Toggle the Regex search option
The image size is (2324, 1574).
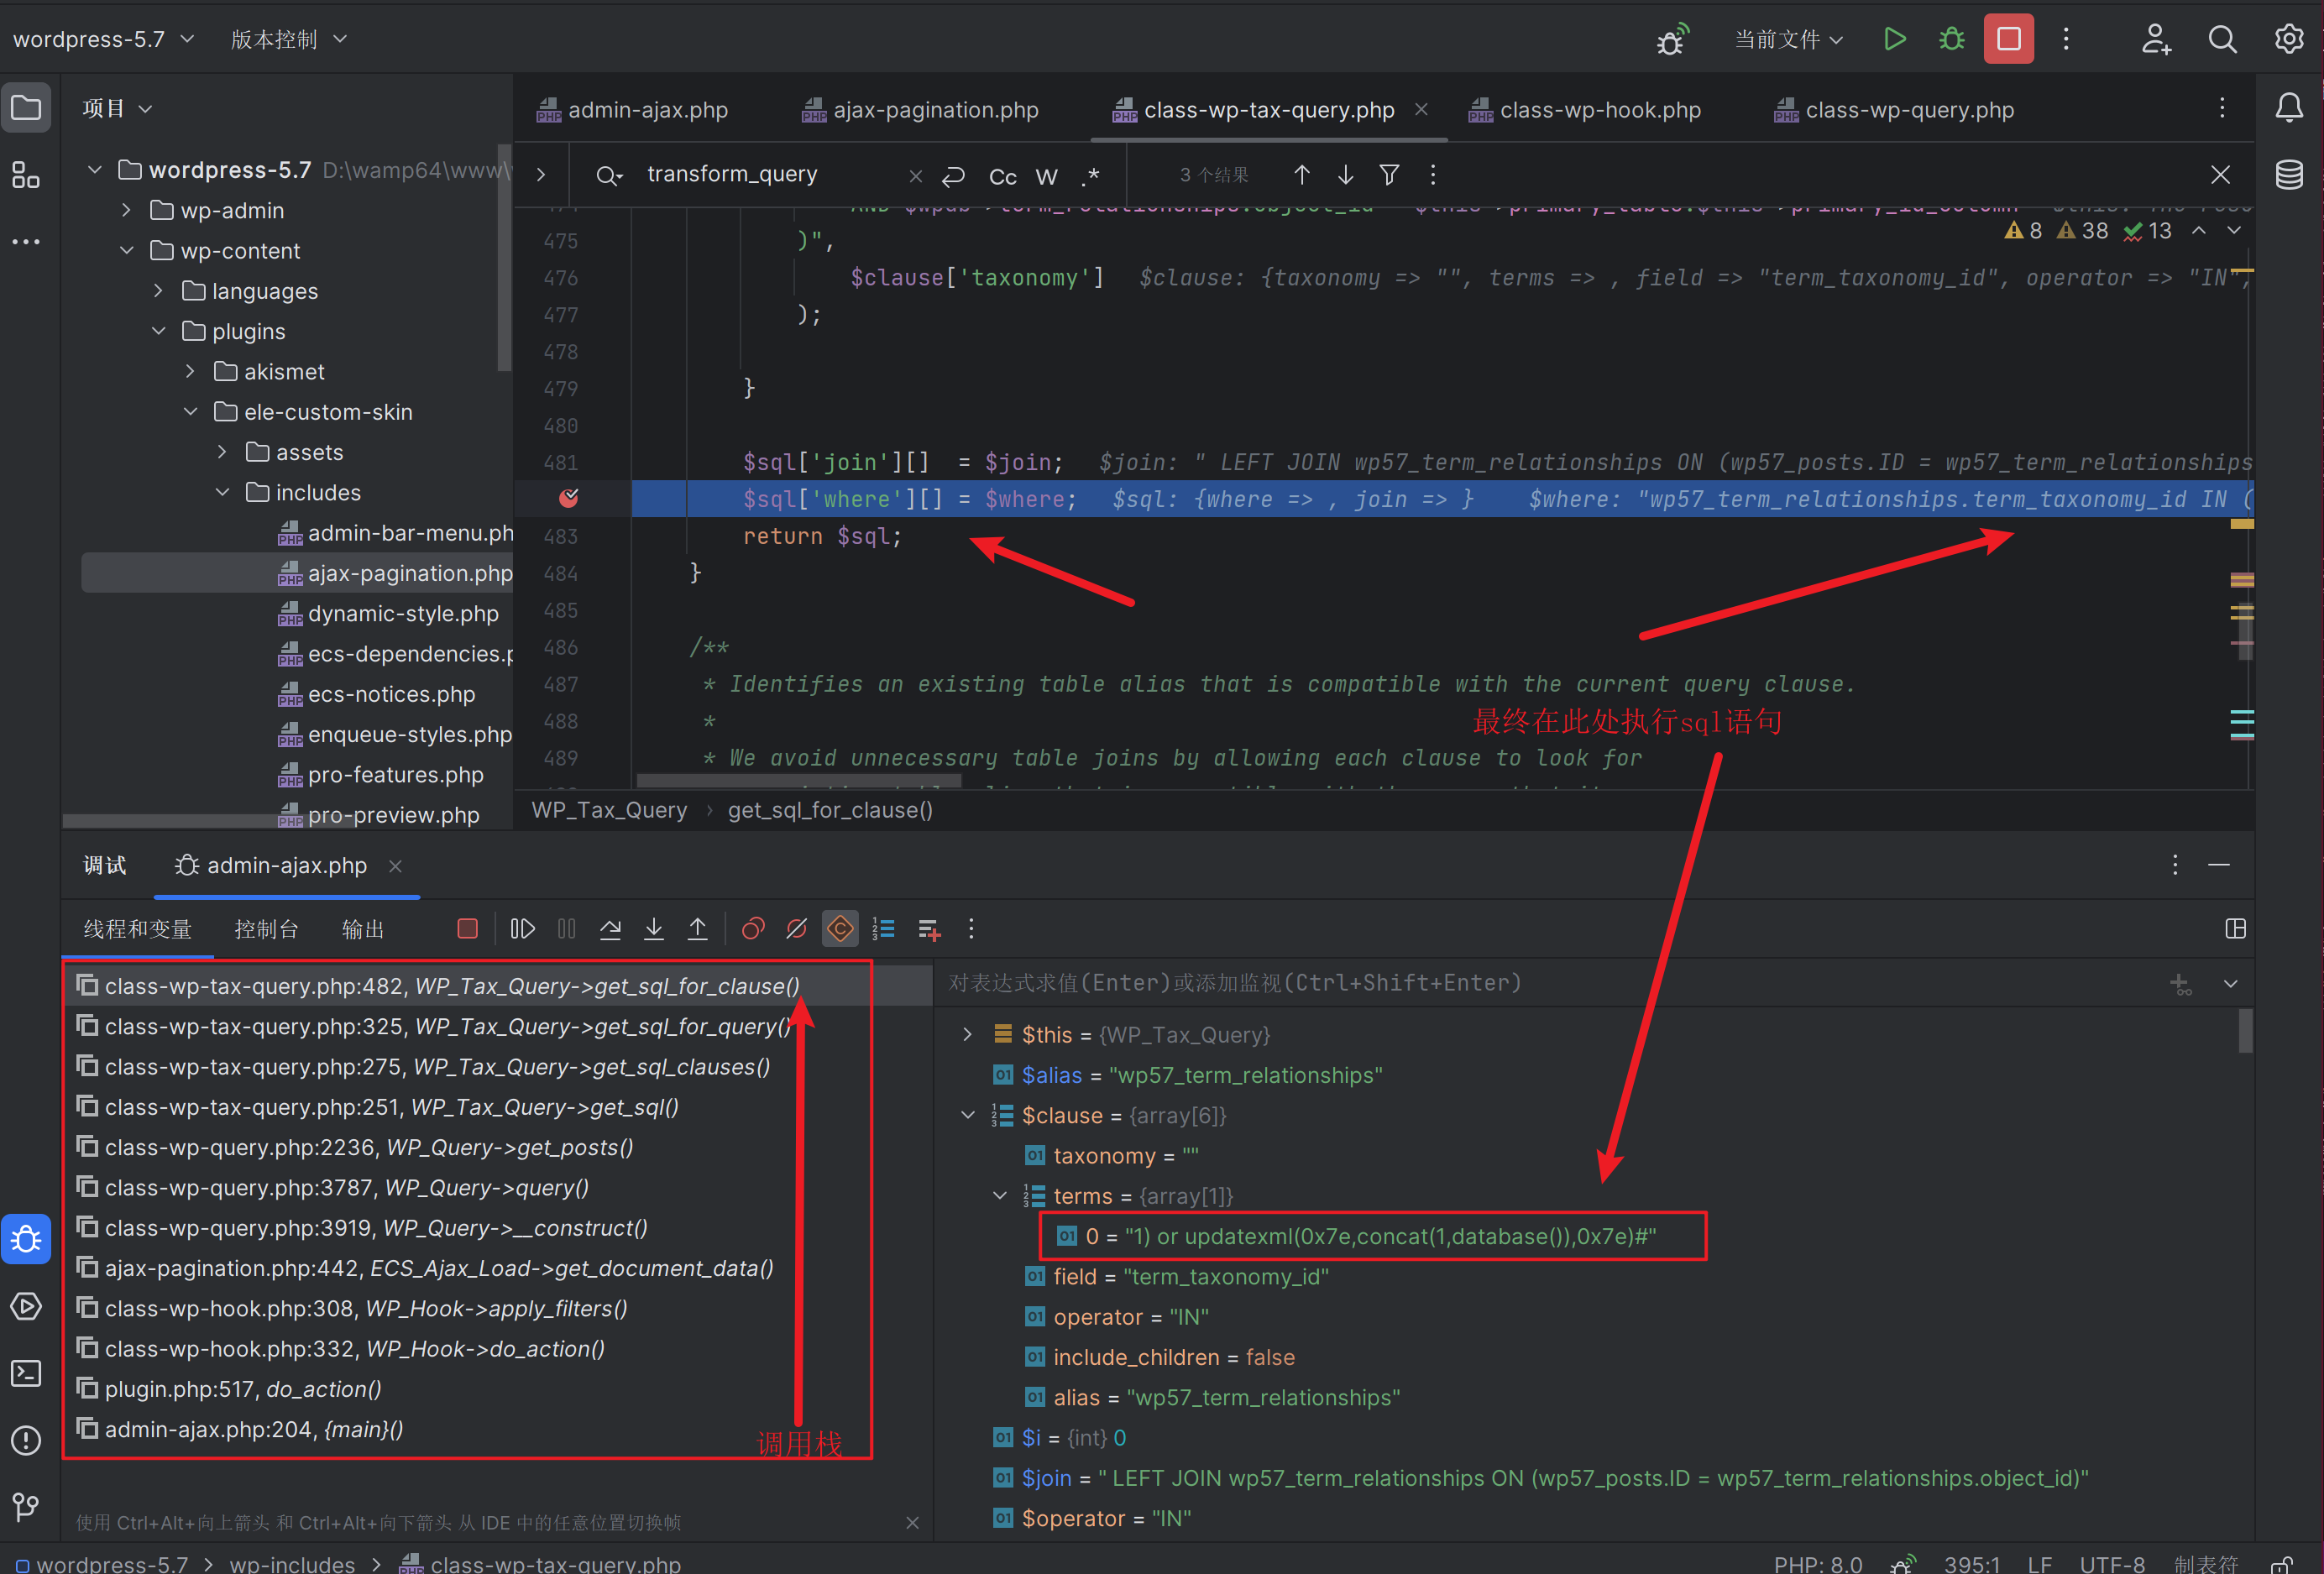pos(1090,176)
